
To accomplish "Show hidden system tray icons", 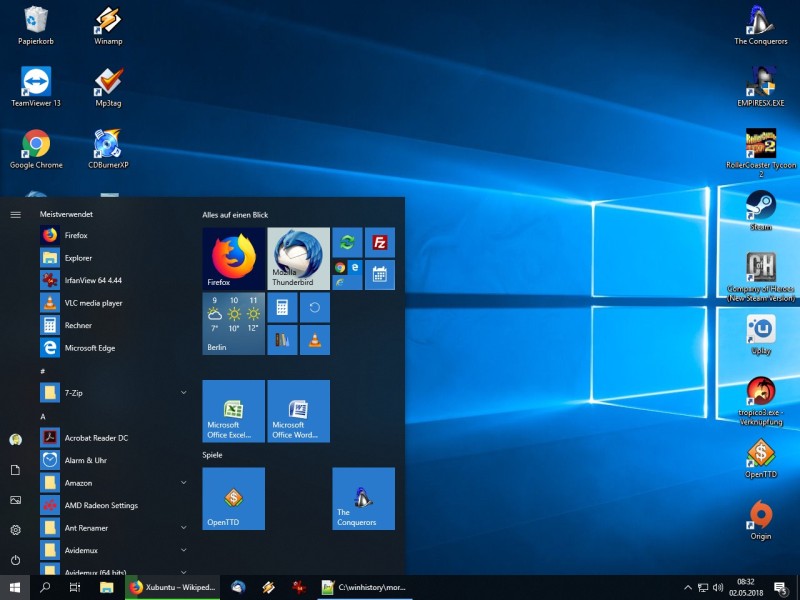I will click(x=688, y=588).
